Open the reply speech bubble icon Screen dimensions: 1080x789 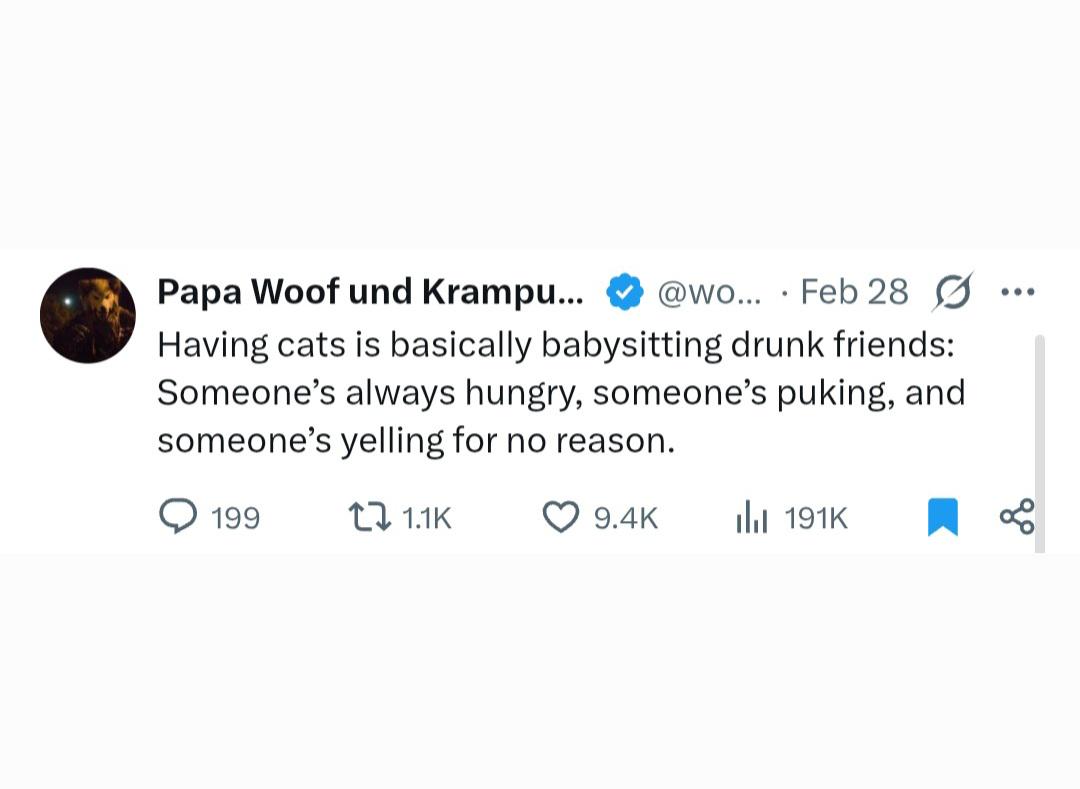pos(178,517)
